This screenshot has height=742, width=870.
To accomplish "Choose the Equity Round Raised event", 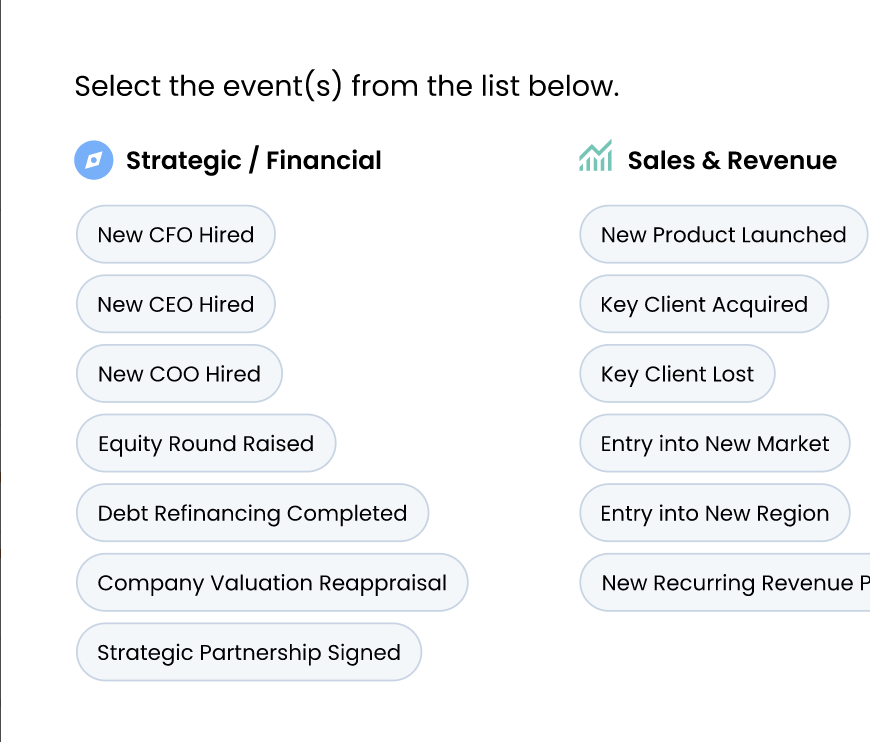I will (x=206, y=444).
